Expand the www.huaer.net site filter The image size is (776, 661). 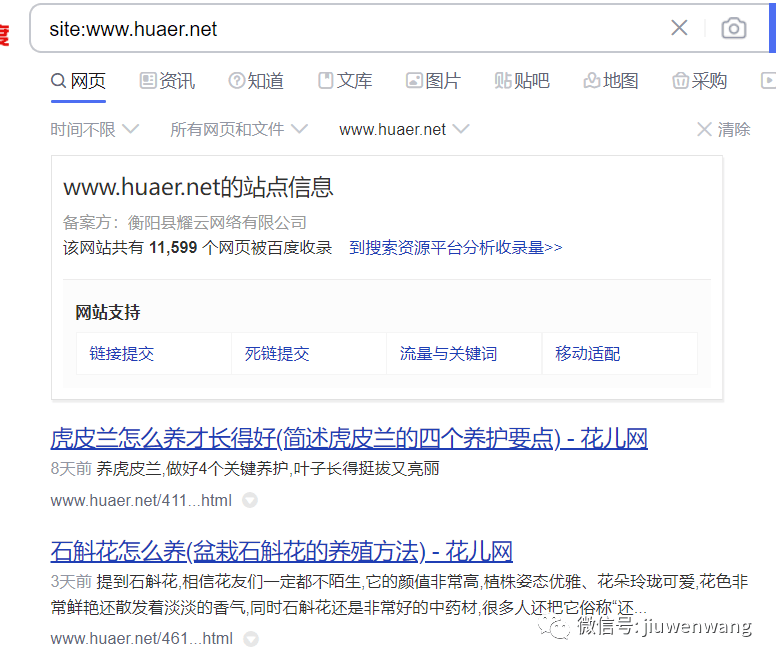404,130
